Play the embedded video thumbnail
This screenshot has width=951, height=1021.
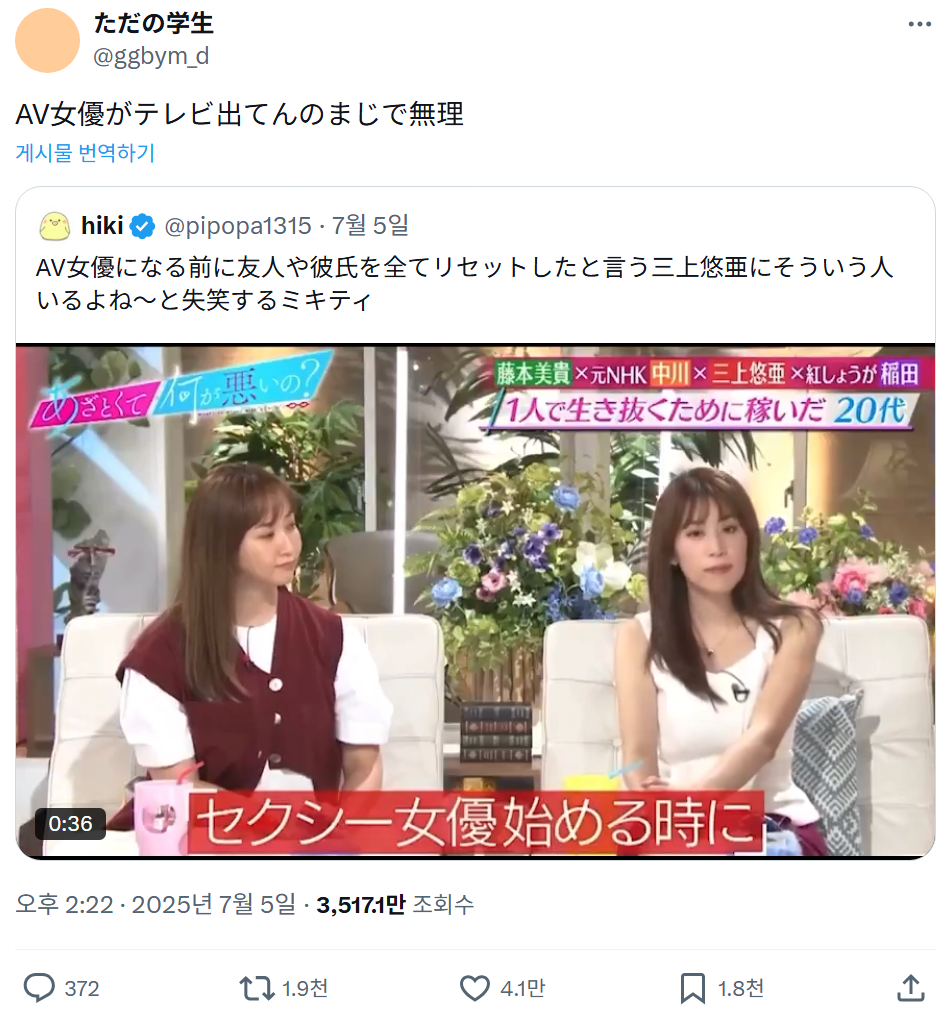click(476, 601)
